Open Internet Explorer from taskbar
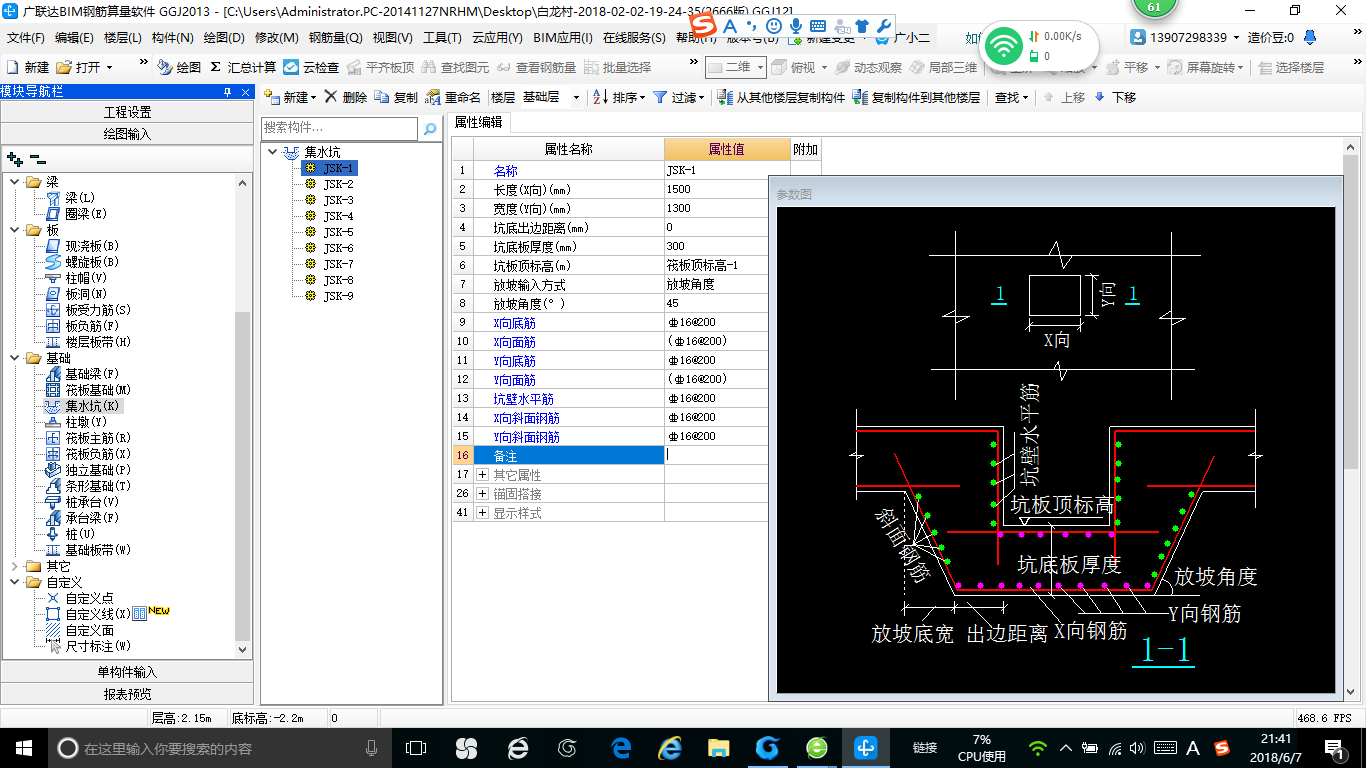 click(669, 747)
